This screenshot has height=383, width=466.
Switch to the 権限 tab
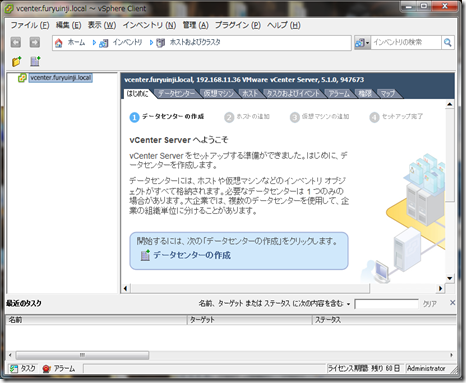tap(365, 94)
